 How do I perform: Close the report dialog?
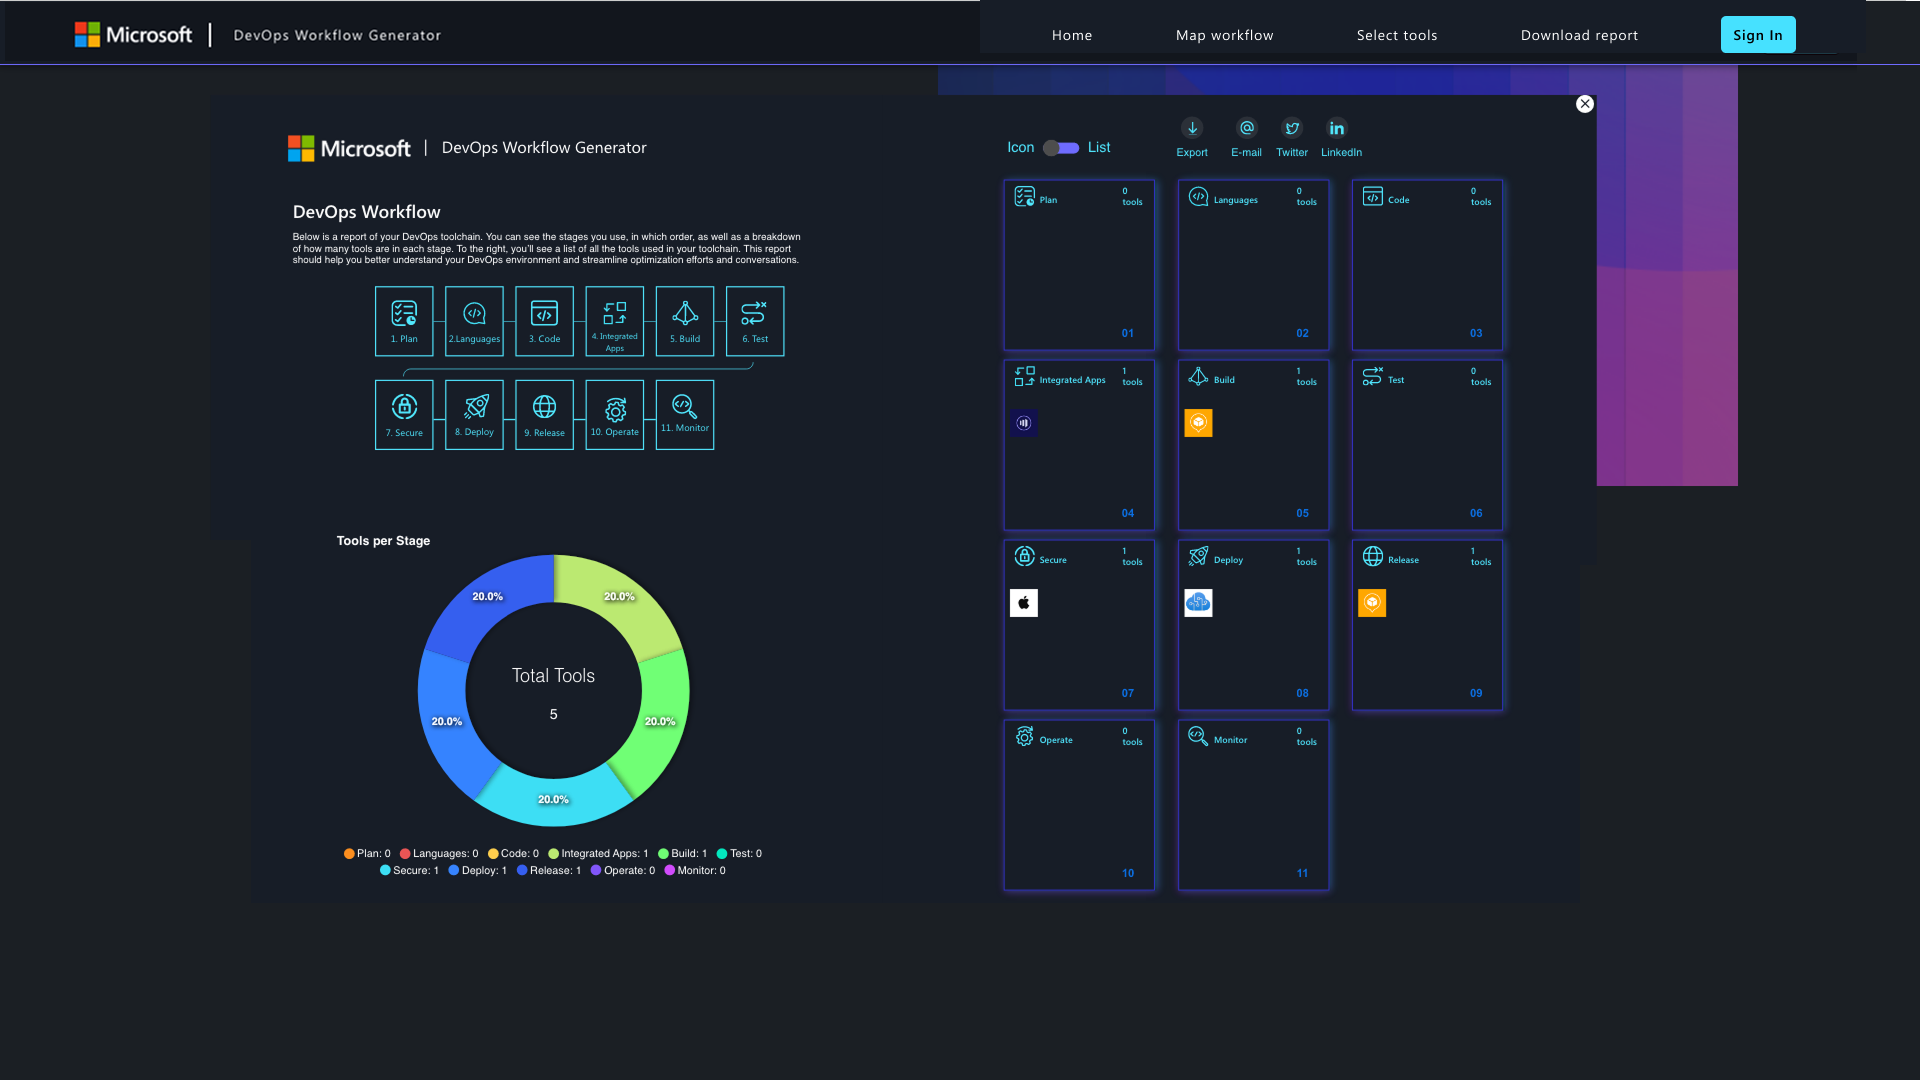click(1585, 104)
